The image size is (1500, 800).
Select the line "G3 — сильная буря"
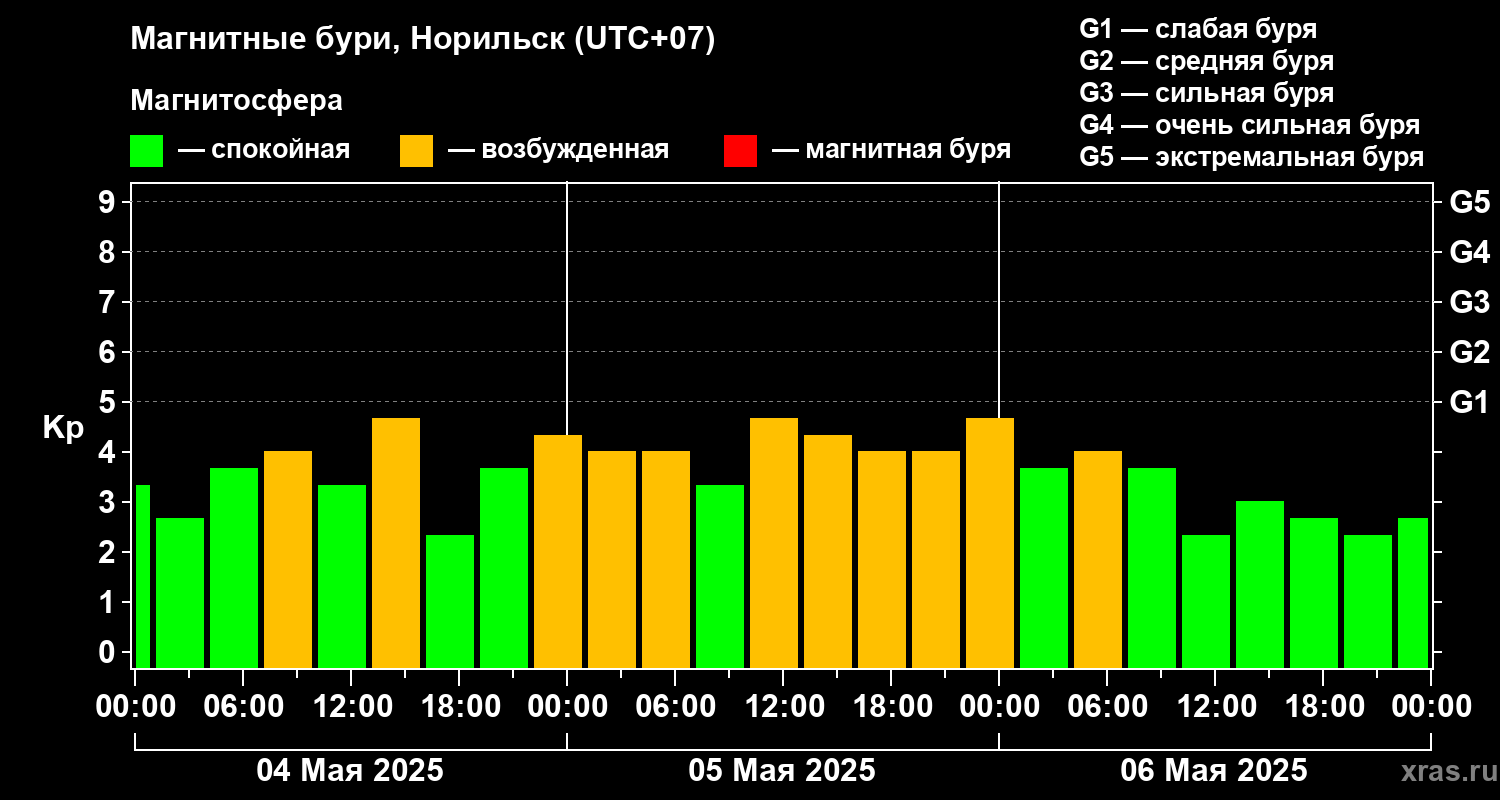click(x=1206, y=93)
